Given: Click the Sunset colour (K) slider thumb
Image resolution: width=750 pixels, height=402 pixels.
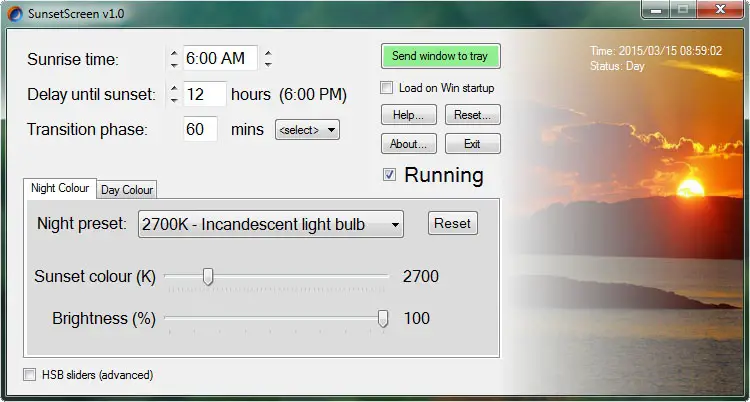Looking at the screenshot, I should [208, 277].
